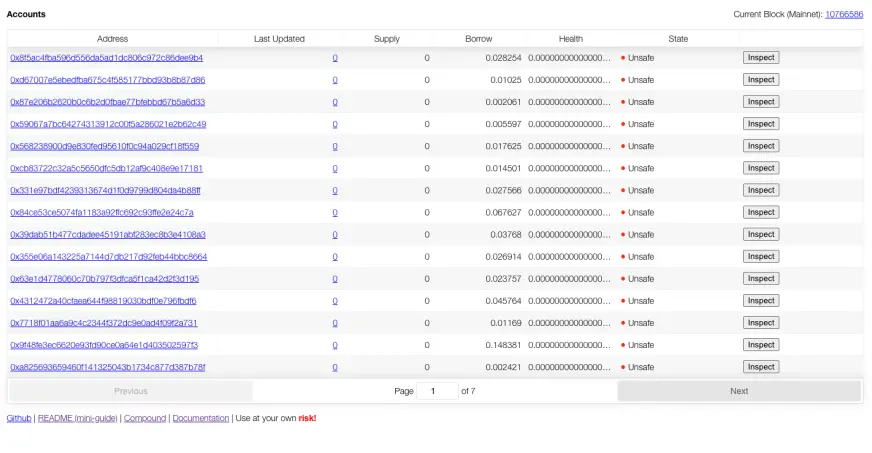Open account address starting 0x331e97
This screenshot has width=872, height=453.
click(105, 191)
